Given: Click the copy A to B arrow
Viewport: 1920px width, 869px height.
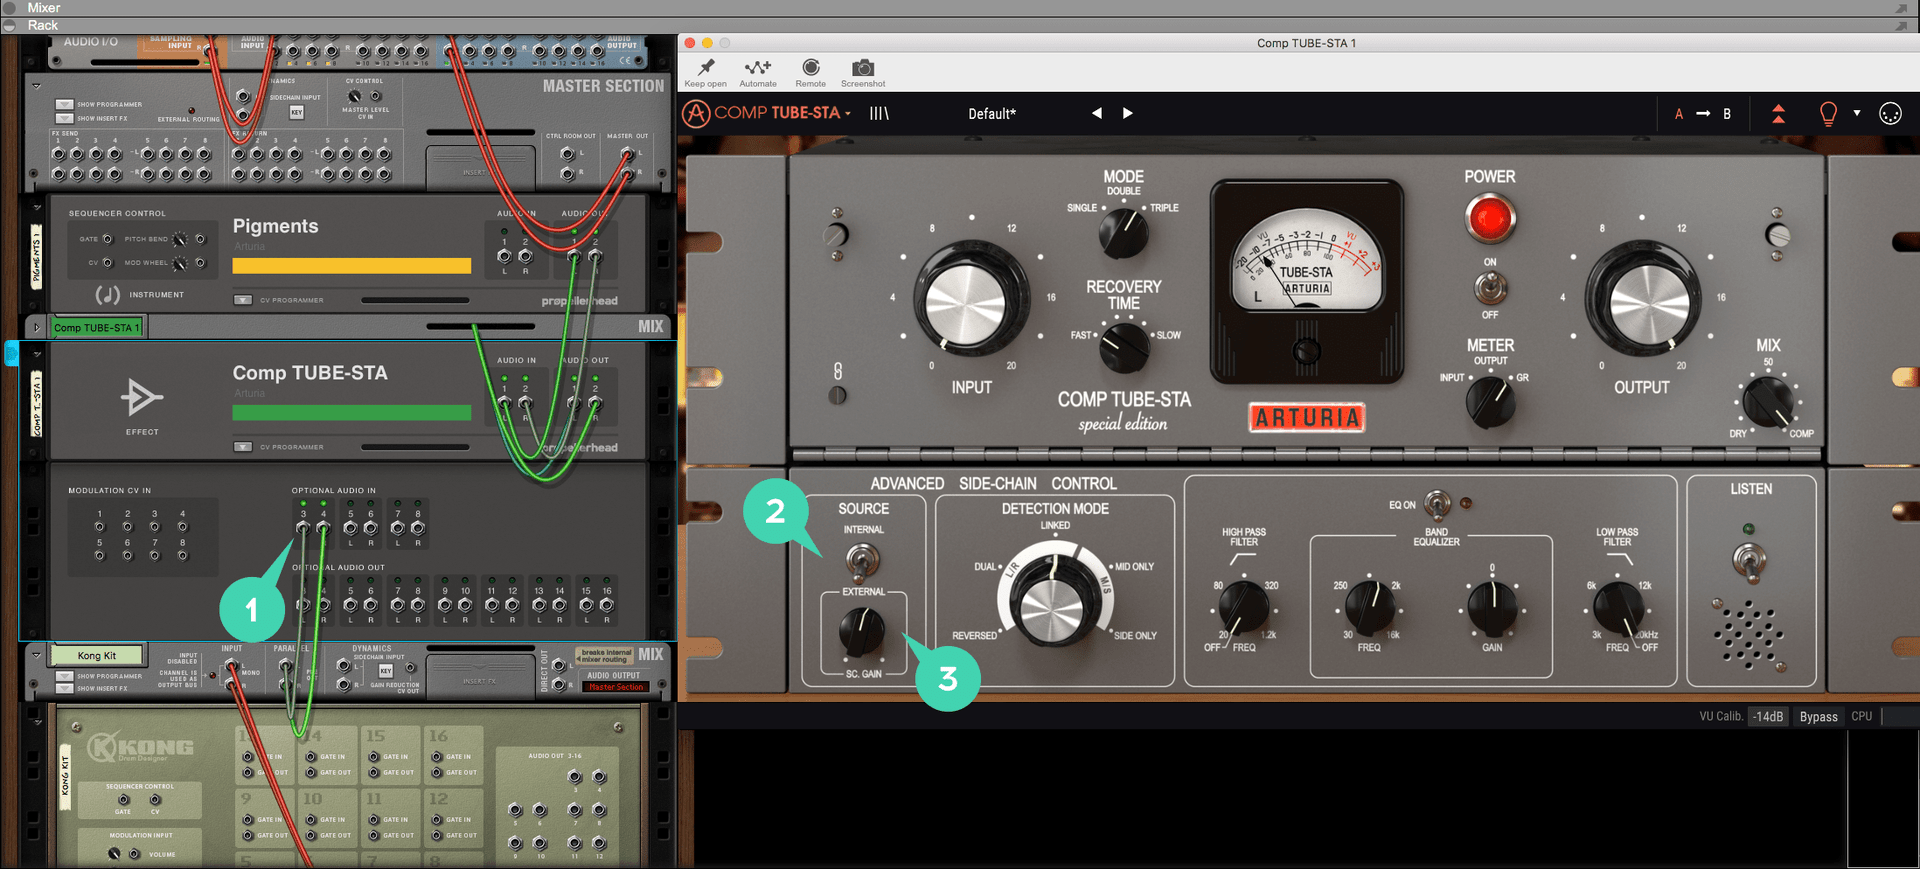Looking at the screenshot, I should tap(1703, 113).
